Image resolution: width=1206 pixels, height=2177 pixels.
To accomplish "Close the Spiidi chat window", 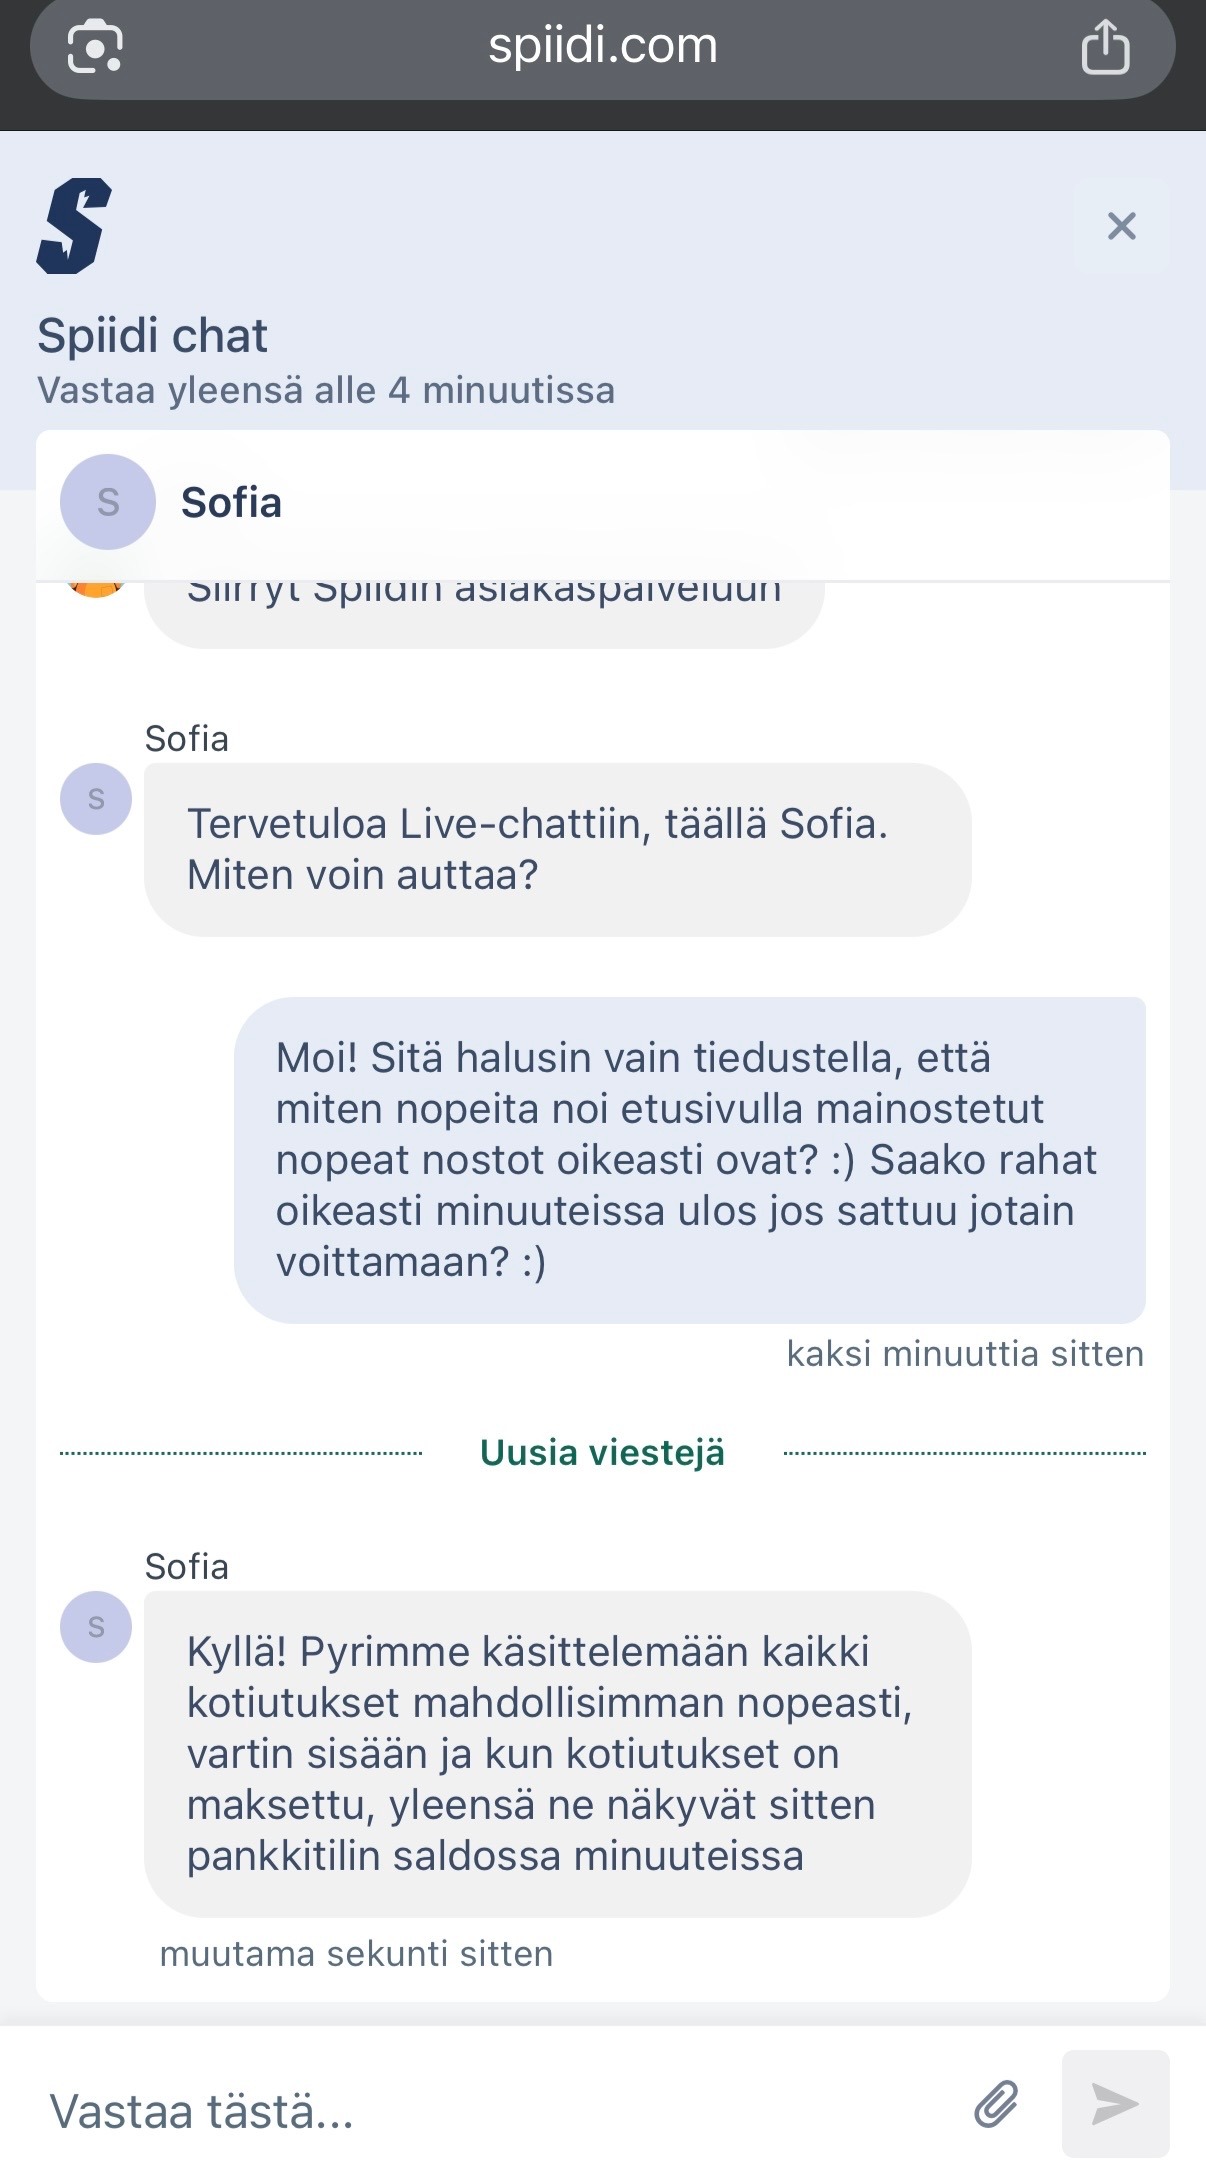I will click(1124, 227).
